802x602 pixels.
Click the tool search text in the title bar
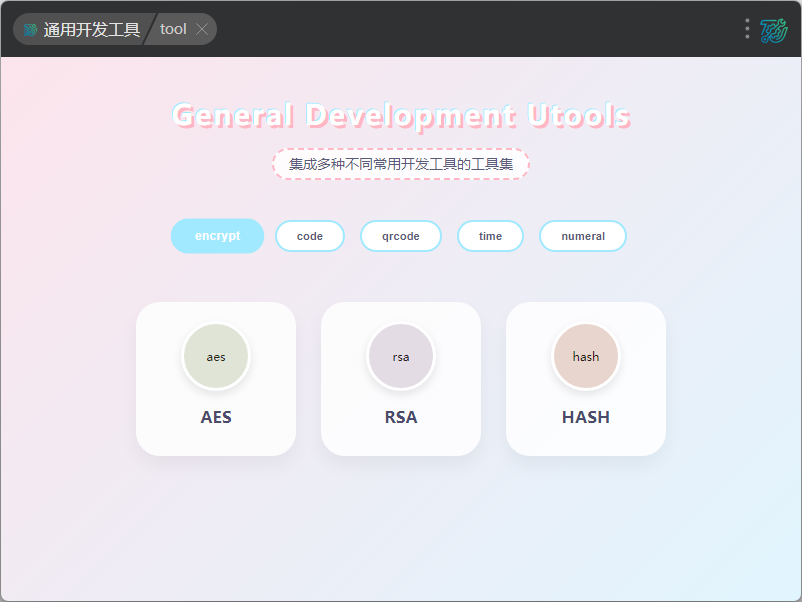[x=173, y=29]
